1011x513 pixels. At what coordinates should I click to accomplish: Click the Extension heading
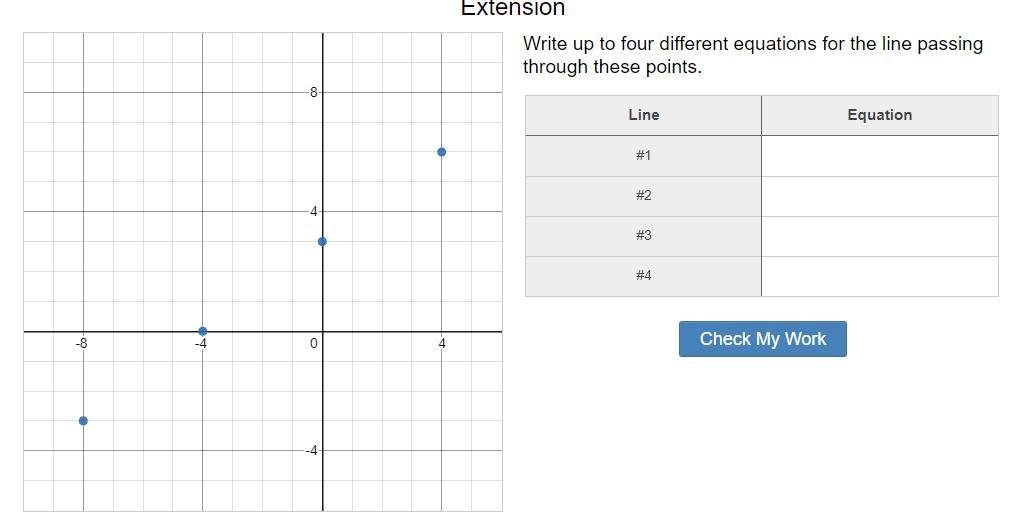(x=512, y=9)
